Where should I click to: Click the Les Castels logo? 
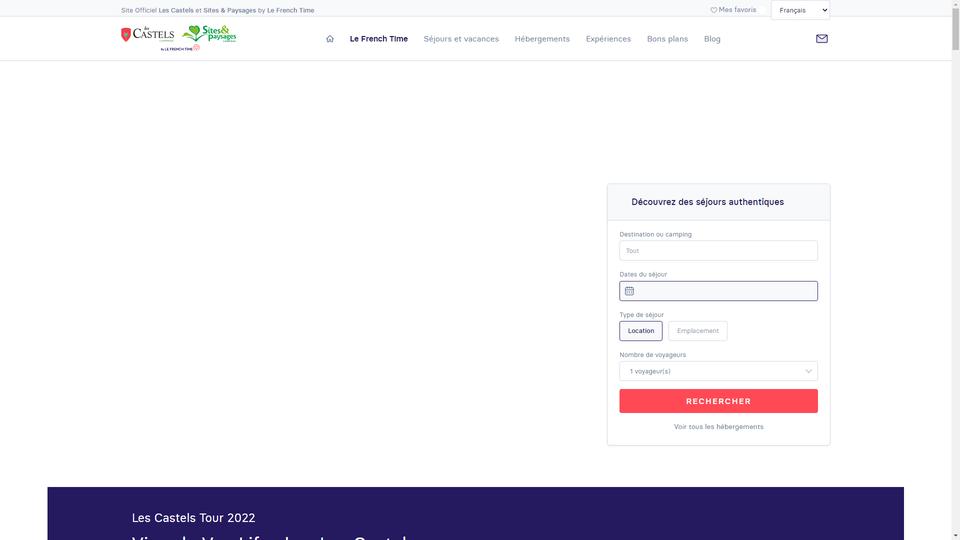tap(148, 34)
